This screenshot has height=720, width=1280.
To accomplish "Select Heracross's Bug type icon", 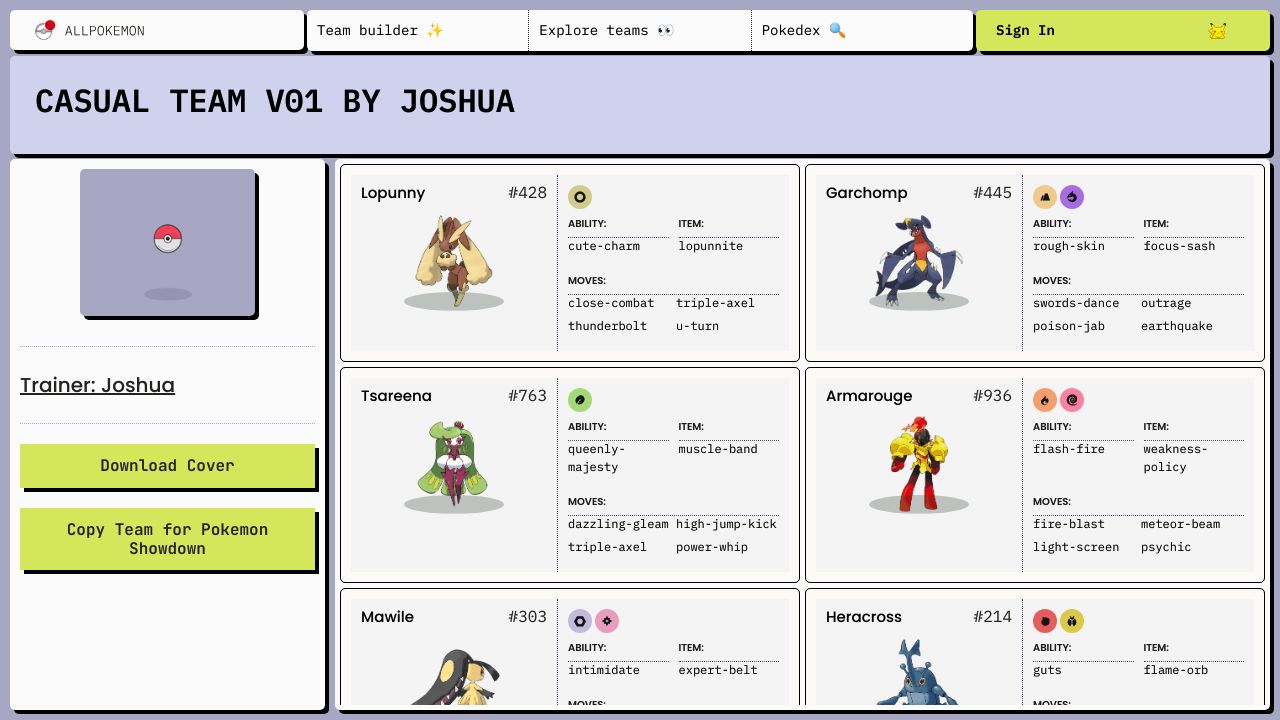I will [x=1072, y=621].
